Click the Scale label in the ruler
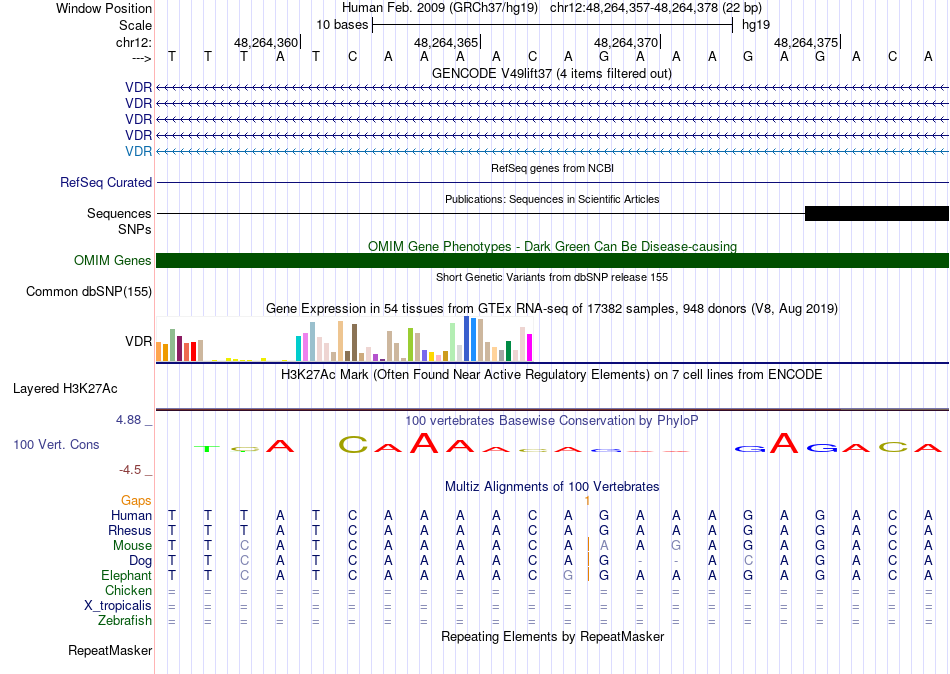The image size is (950, 674). tap(135, 25)
